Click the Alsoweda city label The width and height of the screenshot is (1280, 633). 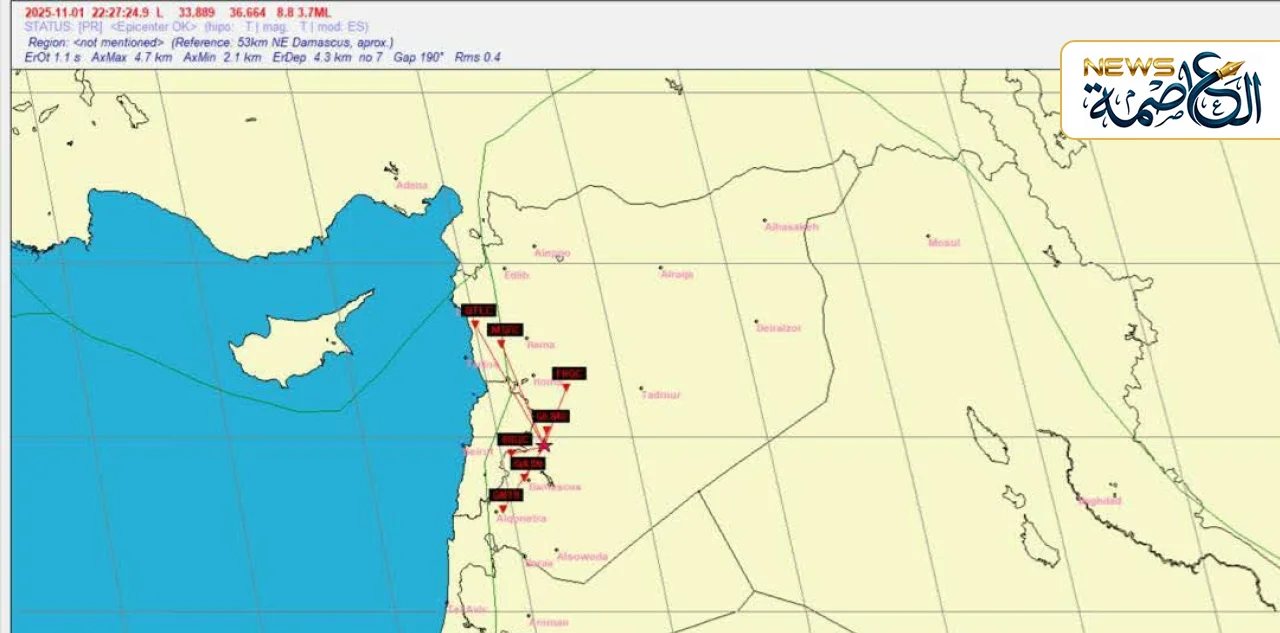[582, 556]
